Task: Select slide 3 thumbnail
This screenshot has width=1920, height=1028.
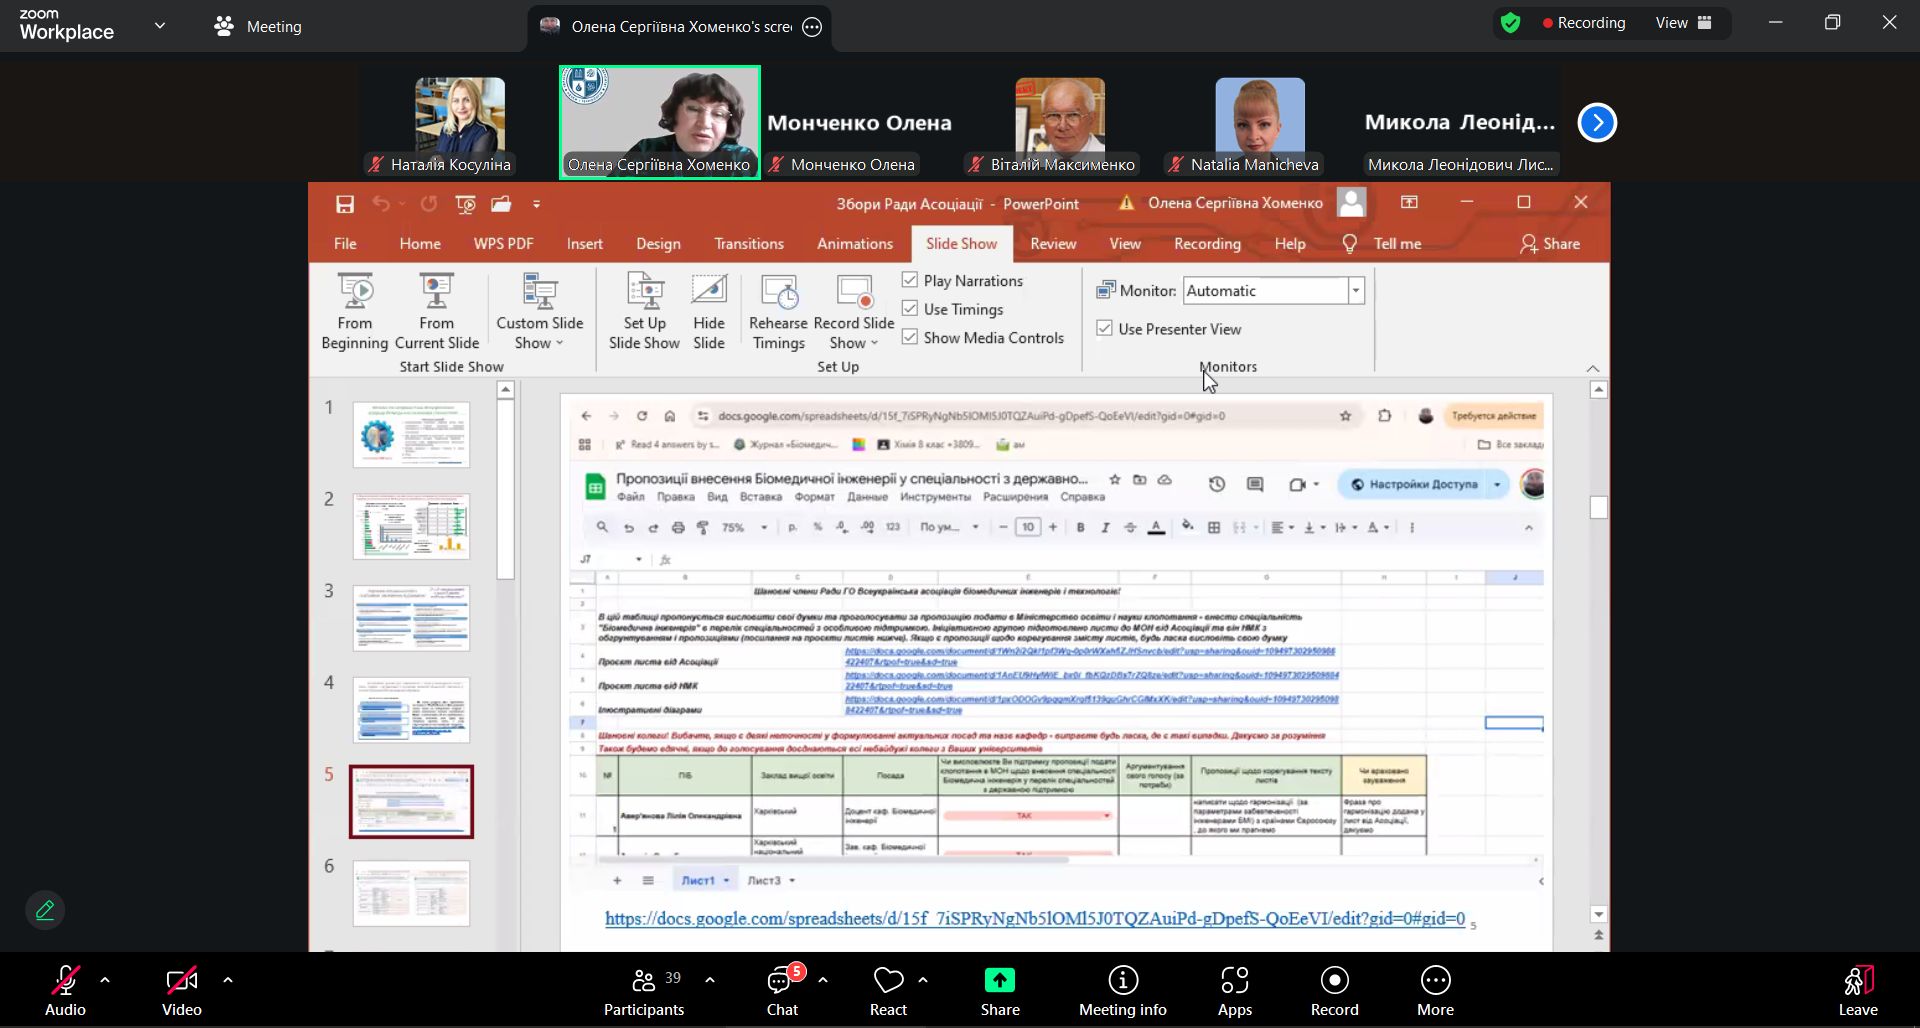Action: [411, 619]
